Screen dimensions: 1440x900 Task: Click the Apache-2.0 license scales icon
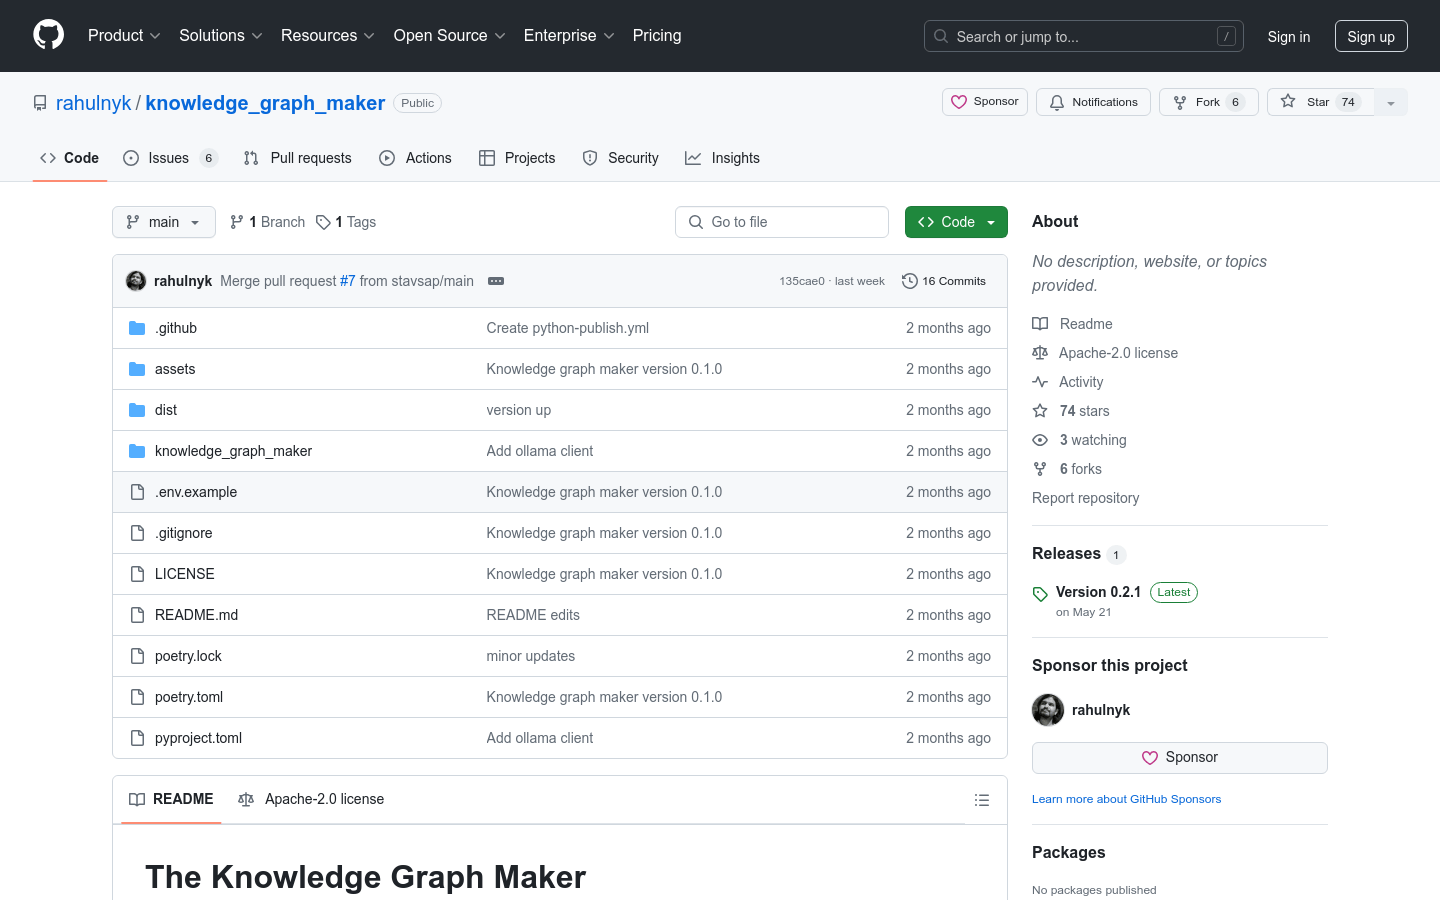coord(1040,352)
